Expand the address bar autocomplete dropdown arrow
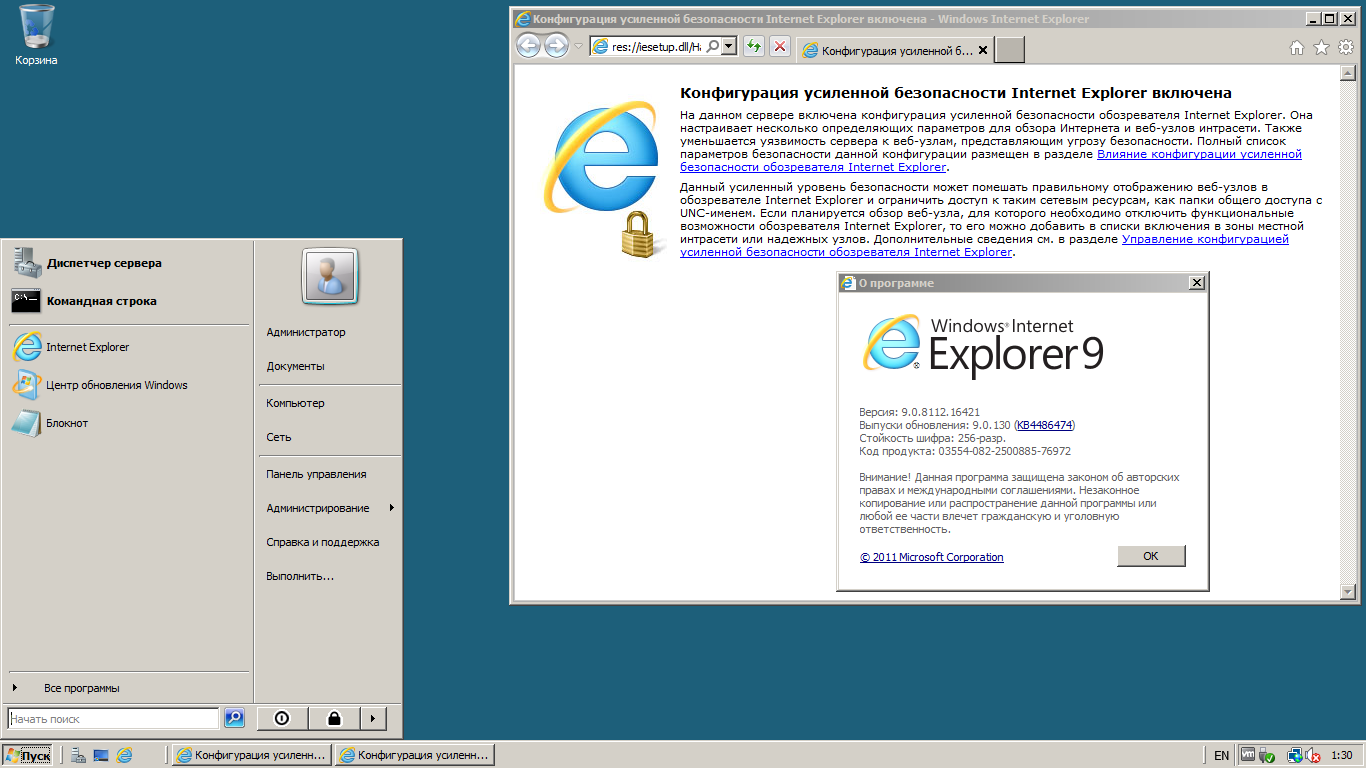 coord(728,46)
